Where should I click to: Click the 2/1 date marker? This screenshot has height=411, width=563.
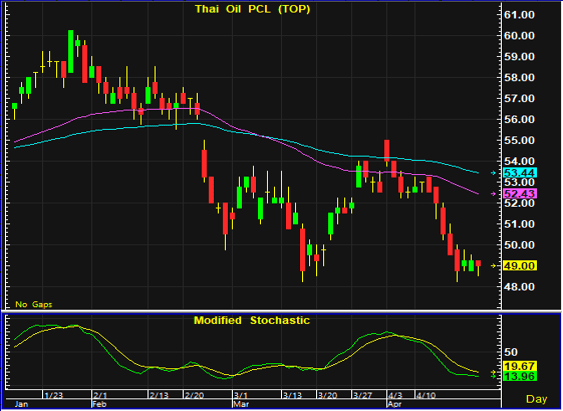tap(100, 396)
